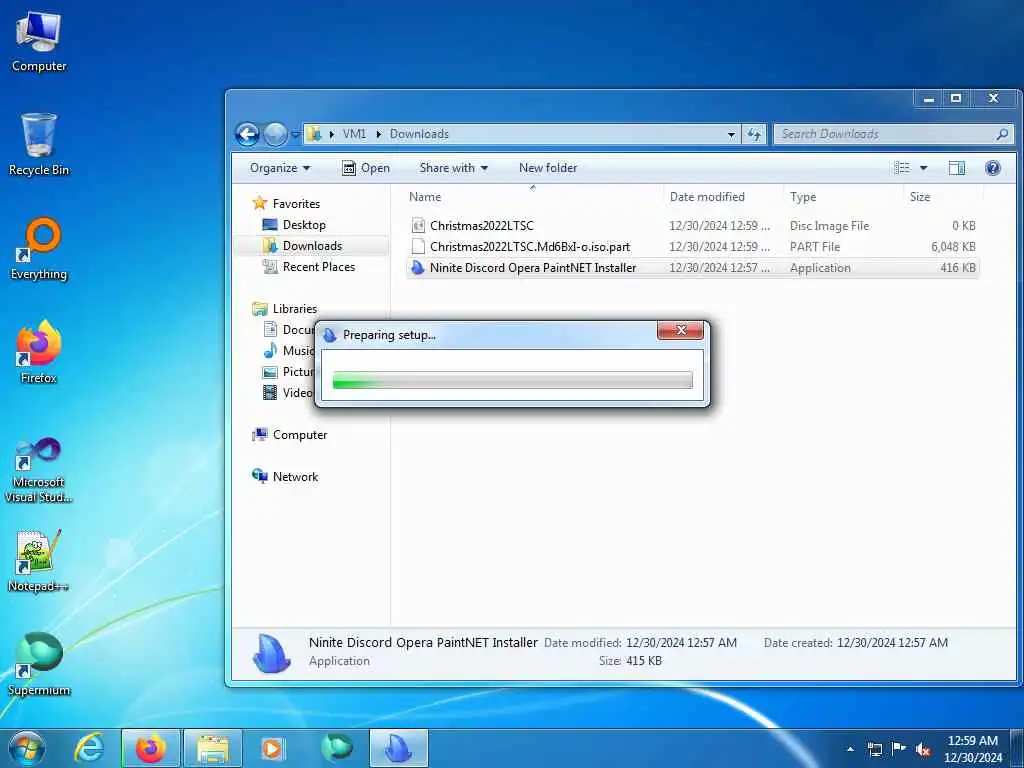Click the Downloads breadcrumb segment
1024x768 pixels.
coord(419,135)
